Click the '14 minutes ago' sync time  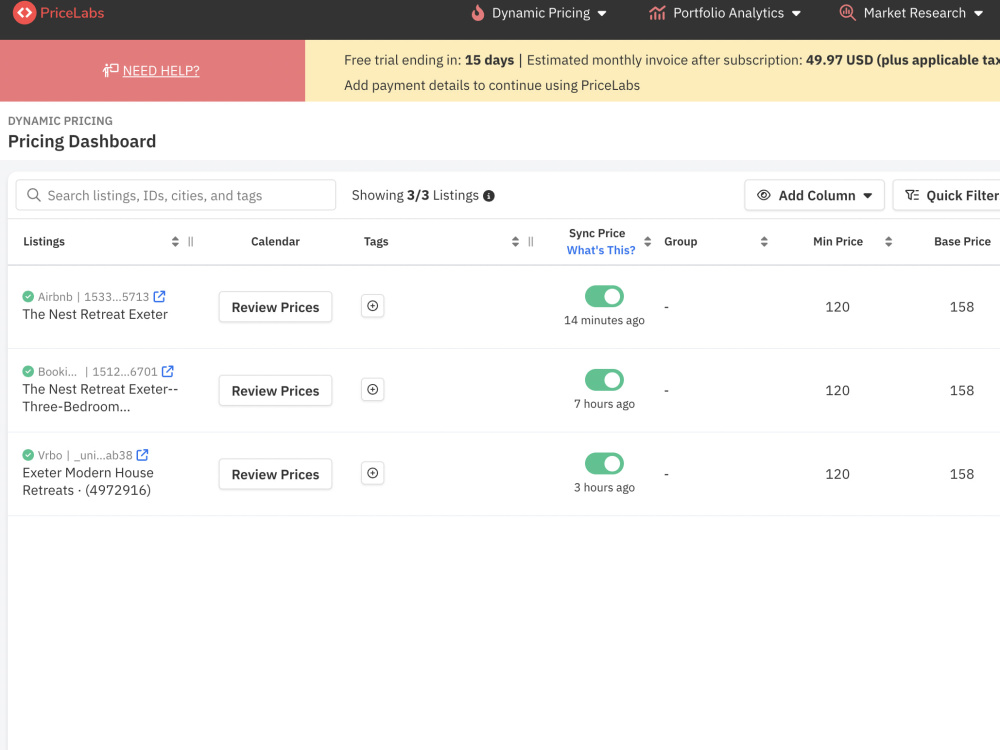pos(604,320)
